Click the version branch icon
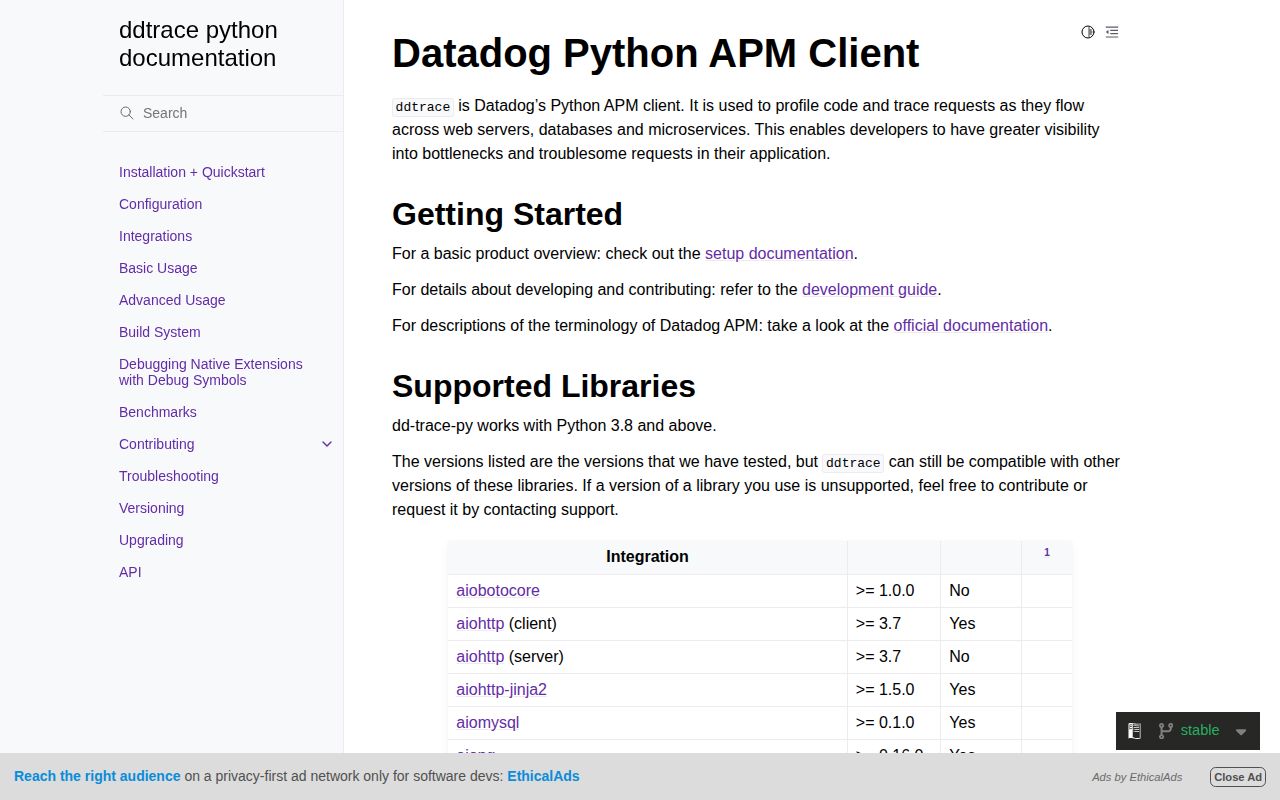 [x=1165, y=731]
